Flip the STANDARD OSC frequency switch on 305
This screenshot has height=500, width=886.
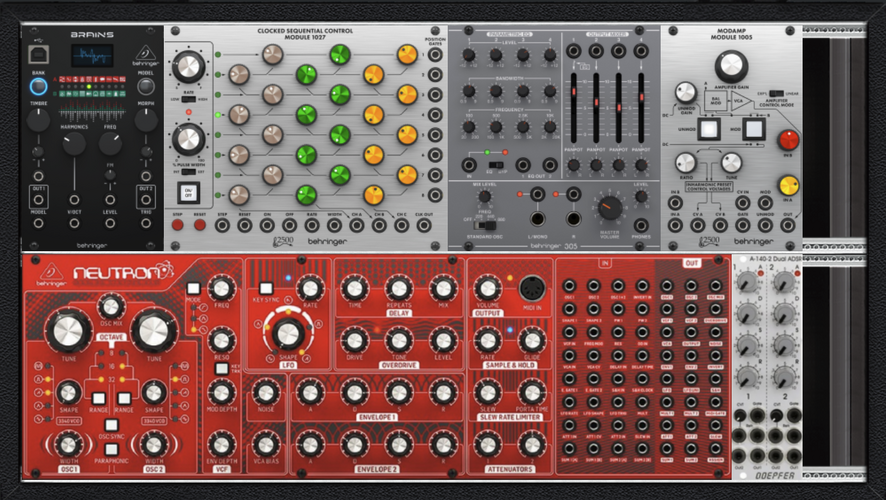pos(486,225)
